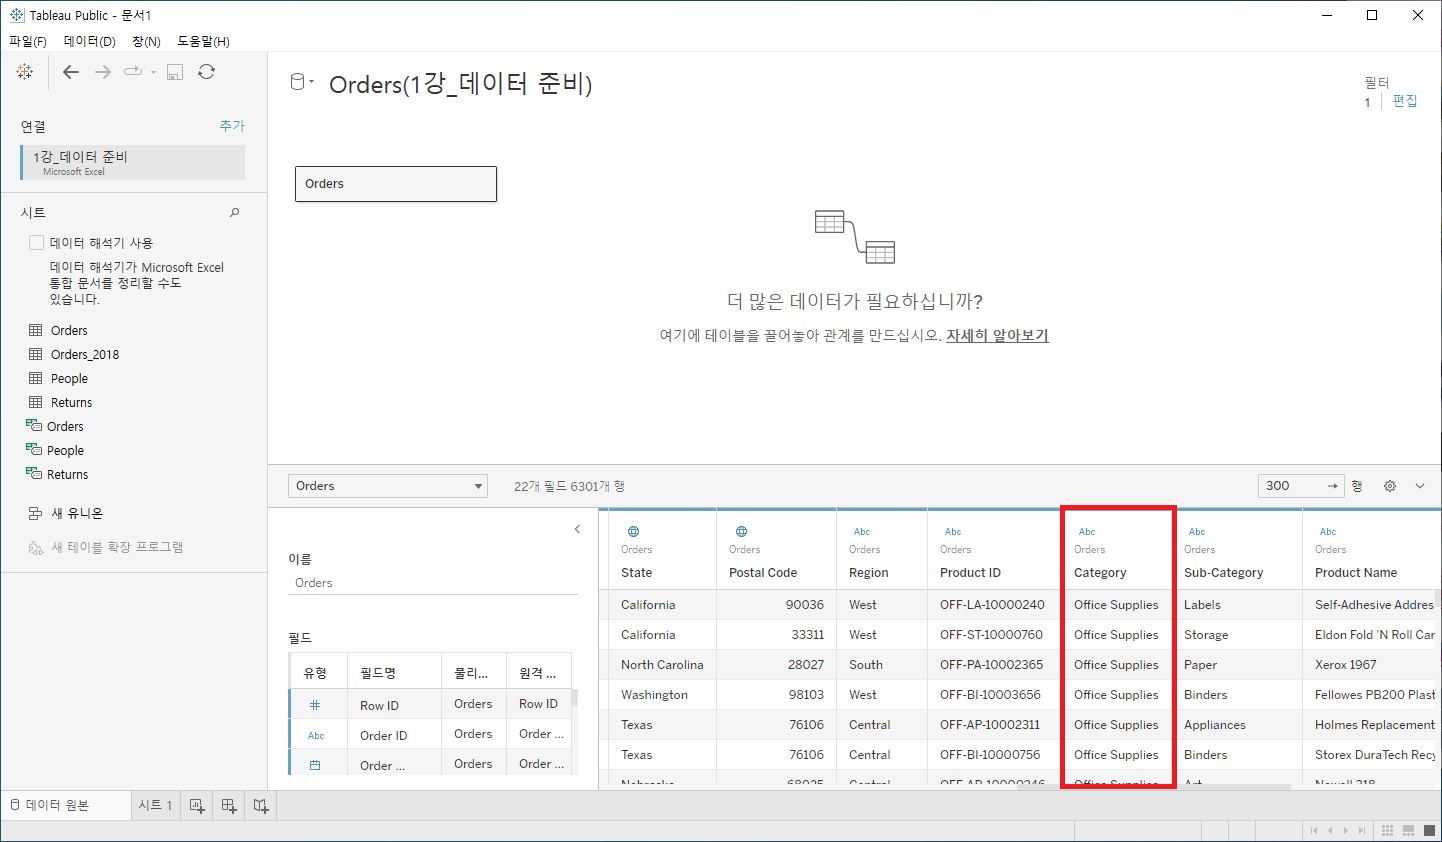Select the Returns table sheet icon
The image size is (1442, 842).
pos(36,402)
